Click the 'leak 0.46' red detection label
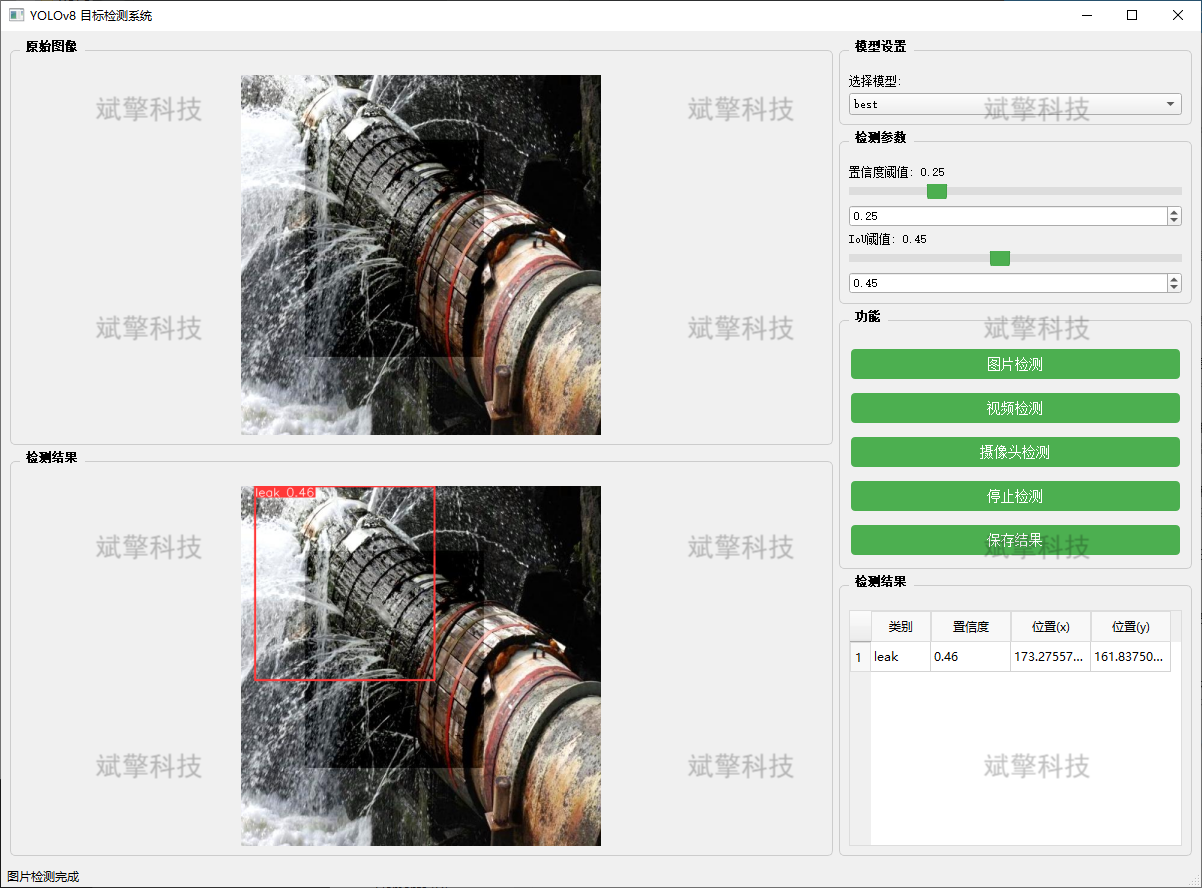This screenshot has height=888, width=1202. click(285, 492)
